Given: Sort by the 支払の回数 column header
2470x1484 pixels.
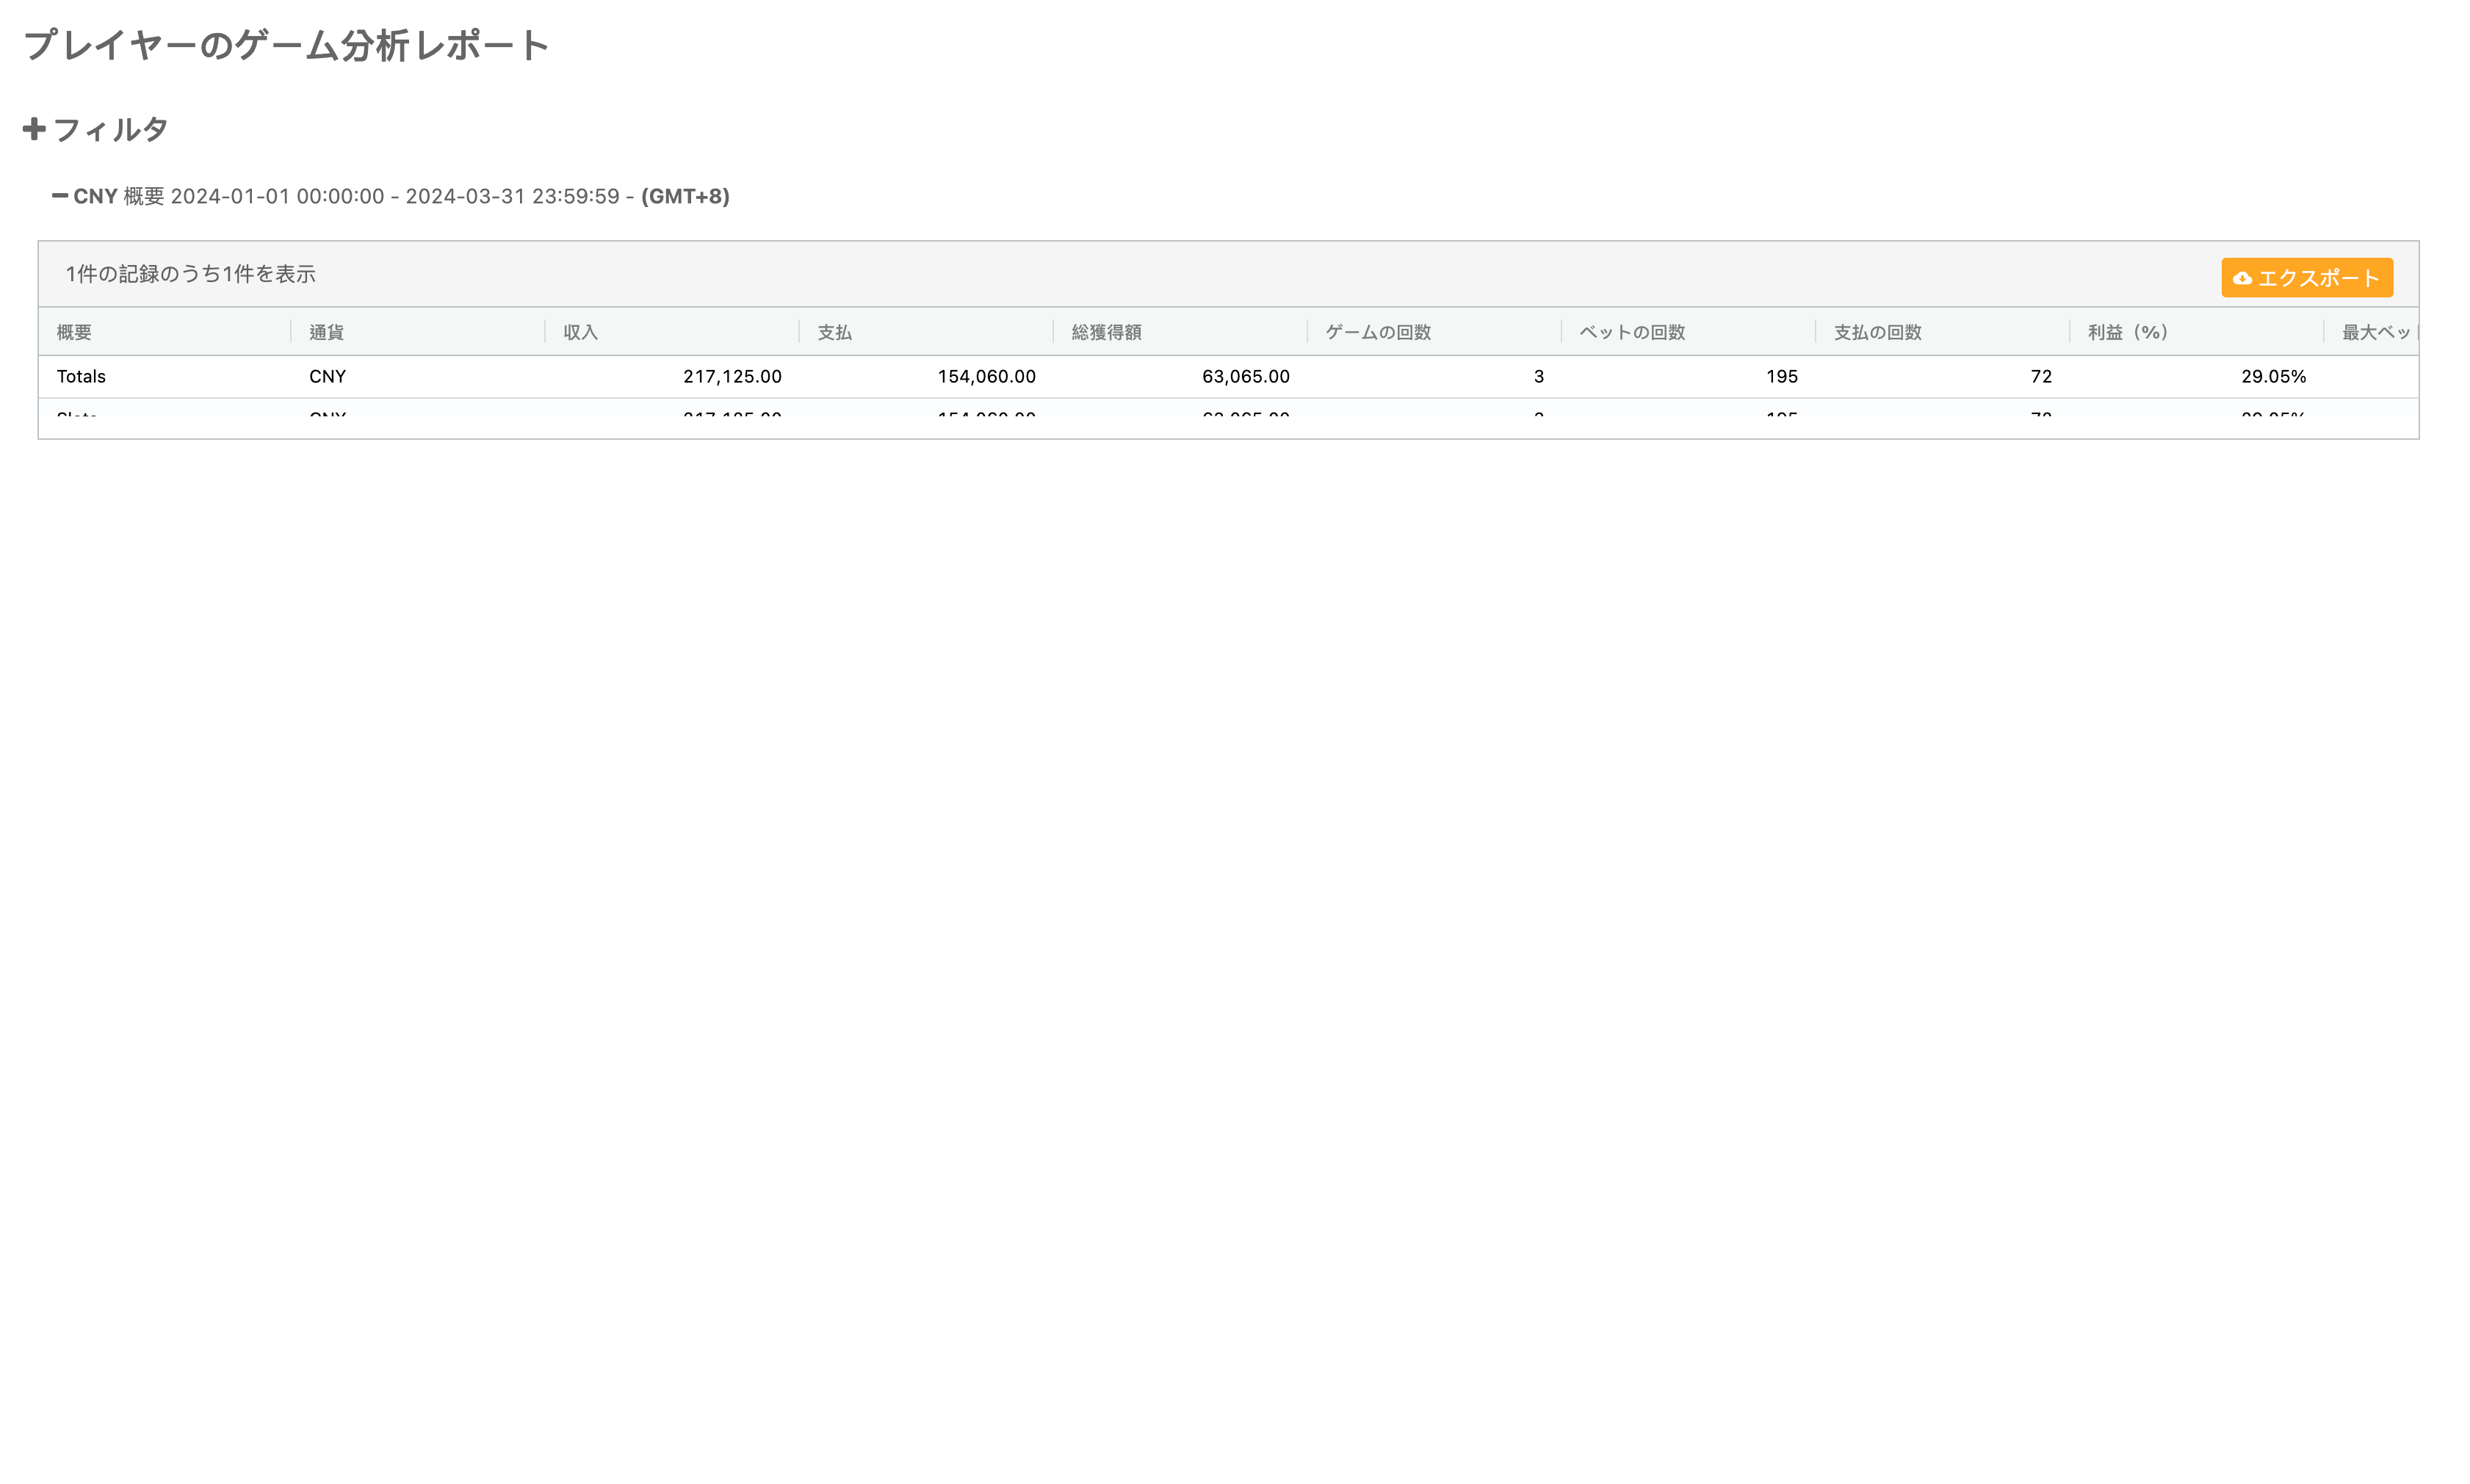Looking at the screenshot, I should pos(1877,332).
